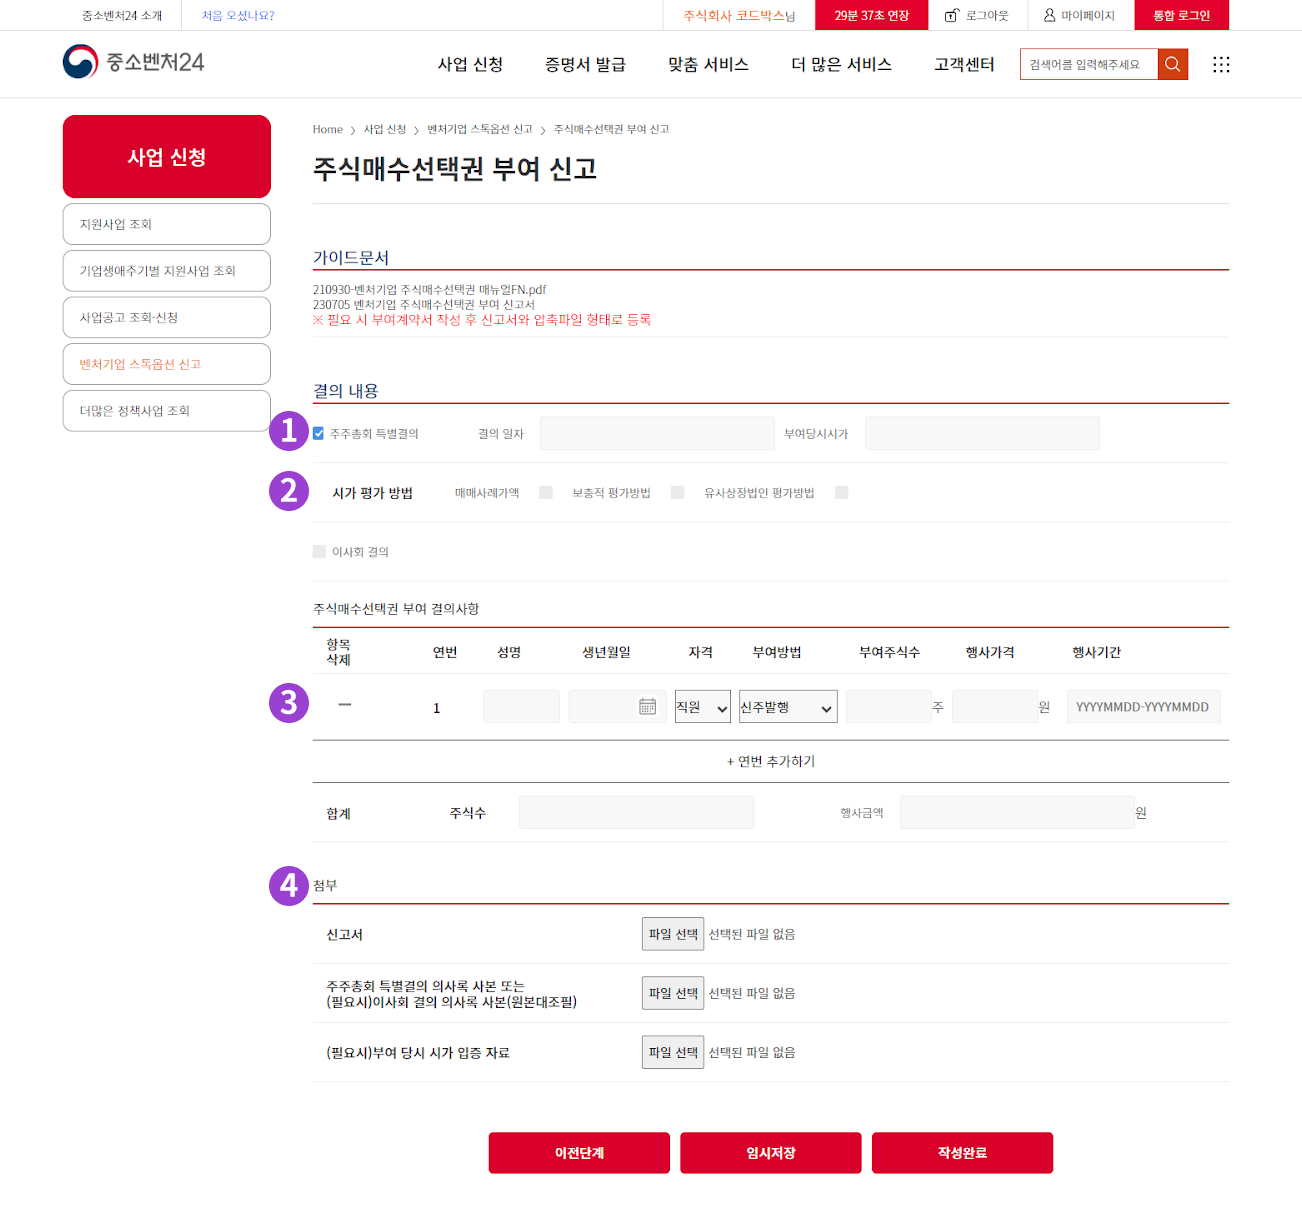Open the 고객센터 menu
1302x1225 pixels.
[964, 64]
